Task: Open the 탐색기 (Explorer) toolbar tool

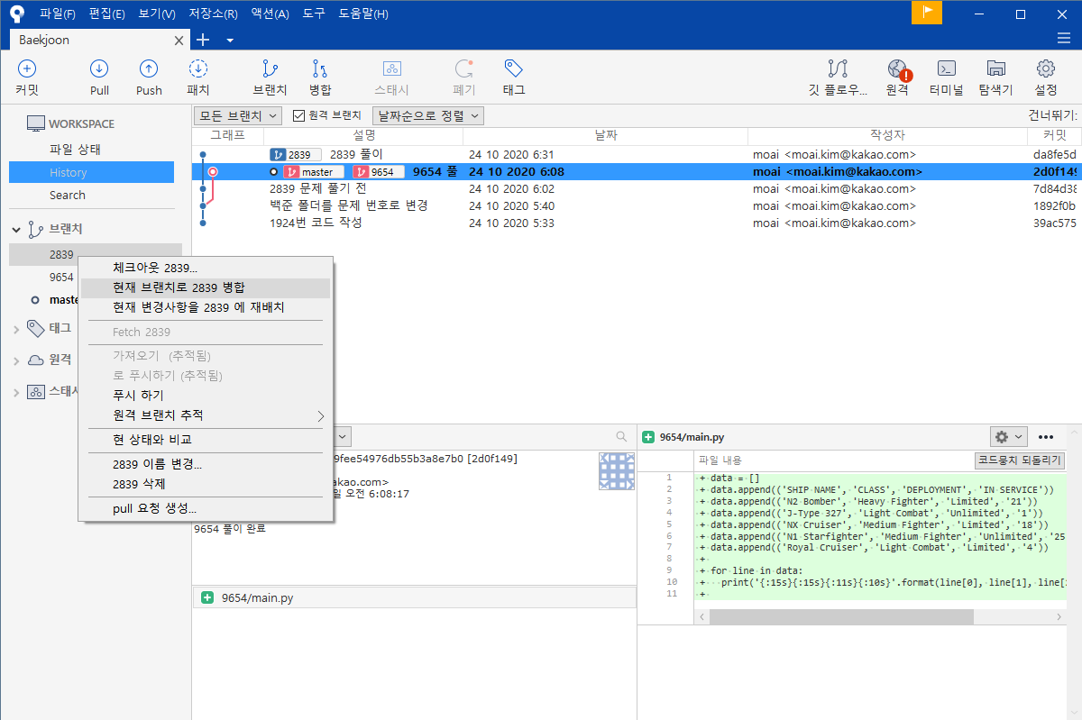Action: tap(996, 77)
